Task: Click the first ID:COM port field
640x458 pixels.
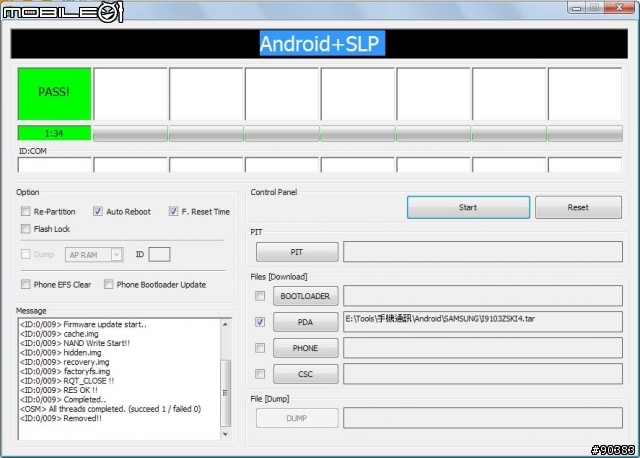Action: pos(54,165)
